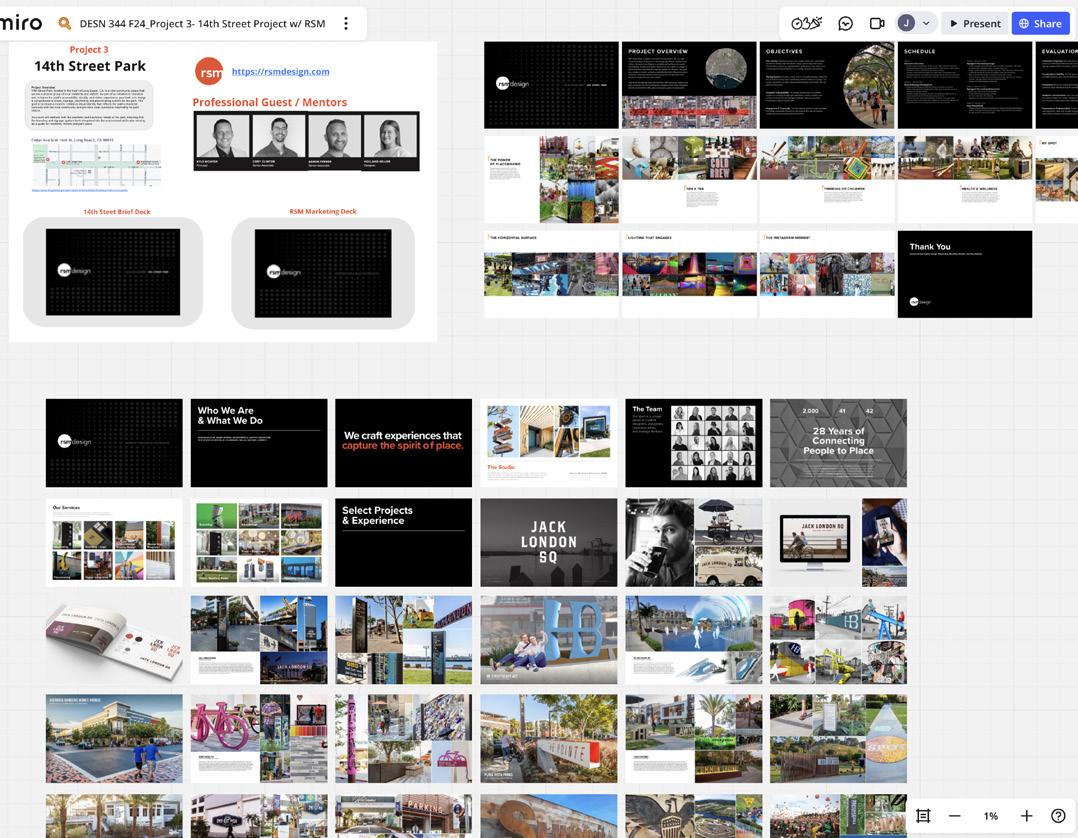Select the RSM Marketing Deck thumbnail
Viewport: 1078px width, 838px height.
coord(323,273)
